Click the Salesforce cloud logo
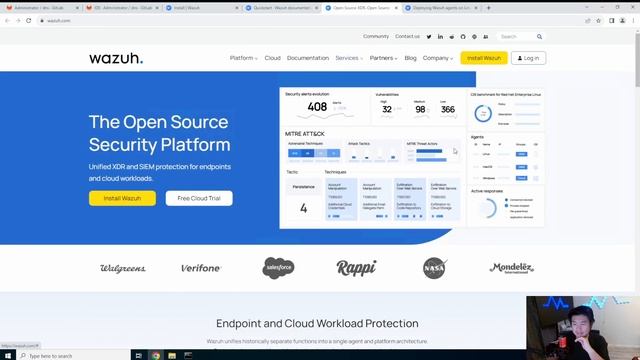The image size is (640, 360). click(278, 268)
